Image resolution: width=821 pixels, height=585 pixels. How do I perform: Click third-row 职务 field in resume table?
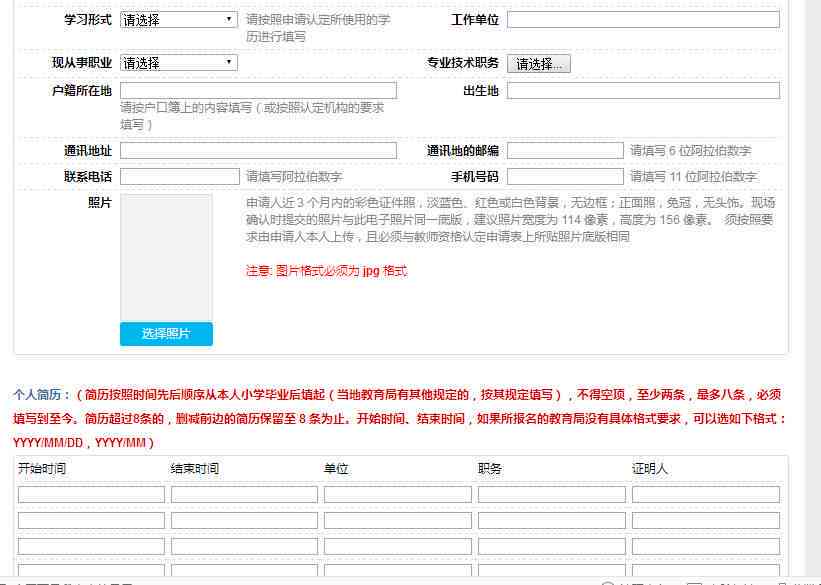click(551, 547)
